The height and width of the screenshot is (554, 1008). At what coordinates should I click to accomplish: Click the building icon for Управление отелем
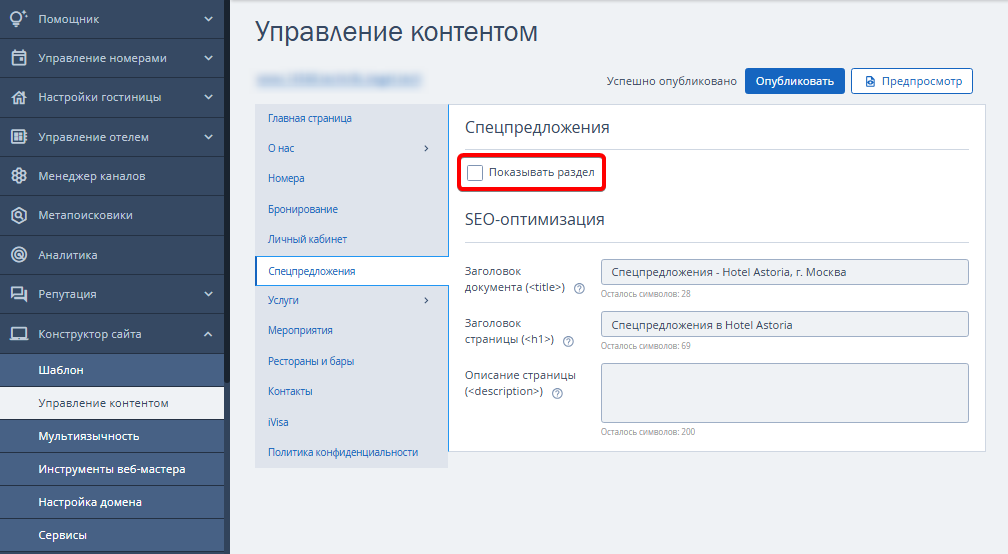[19, 137]
